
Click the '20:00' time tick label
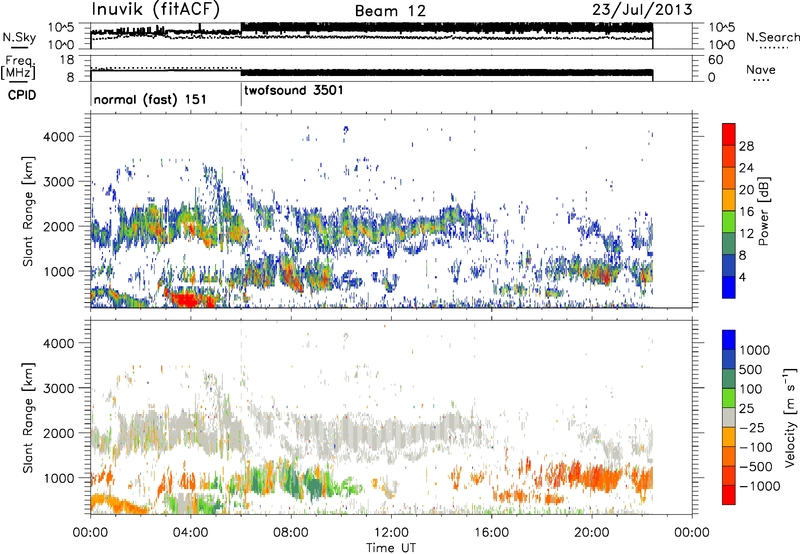(592, 533)
